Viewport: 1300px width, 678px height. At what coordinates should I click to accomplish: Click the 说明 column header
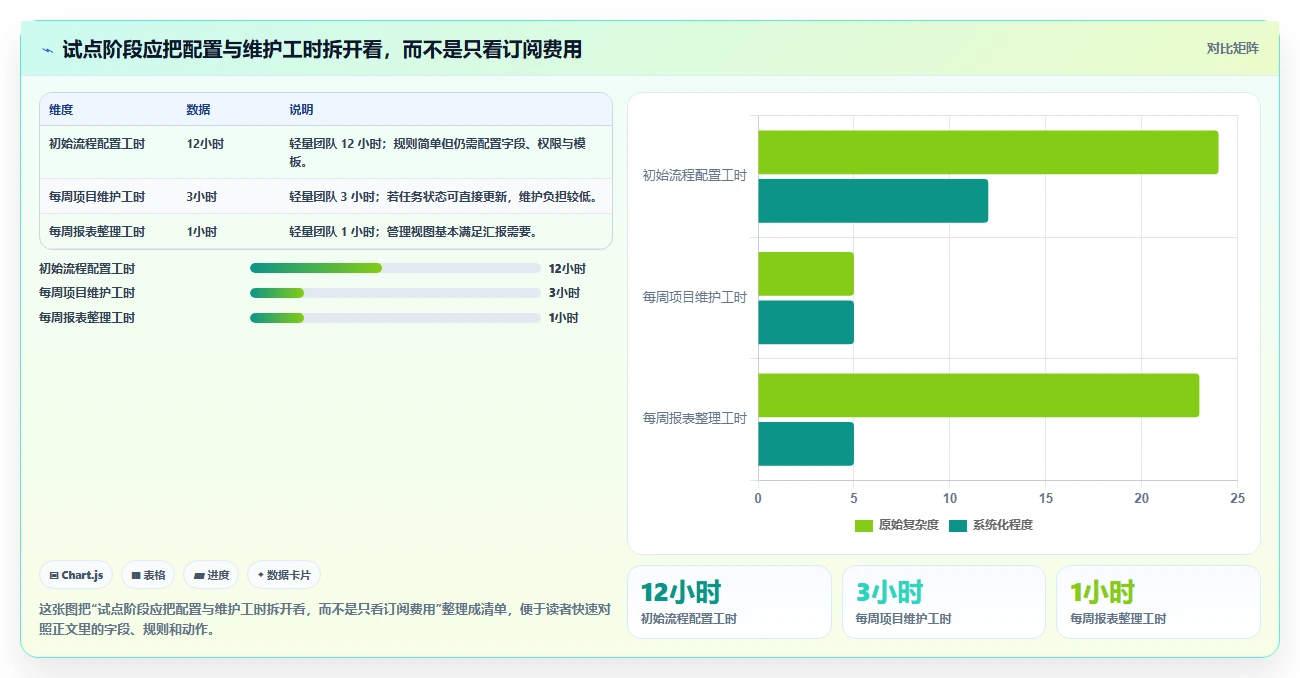301,110
